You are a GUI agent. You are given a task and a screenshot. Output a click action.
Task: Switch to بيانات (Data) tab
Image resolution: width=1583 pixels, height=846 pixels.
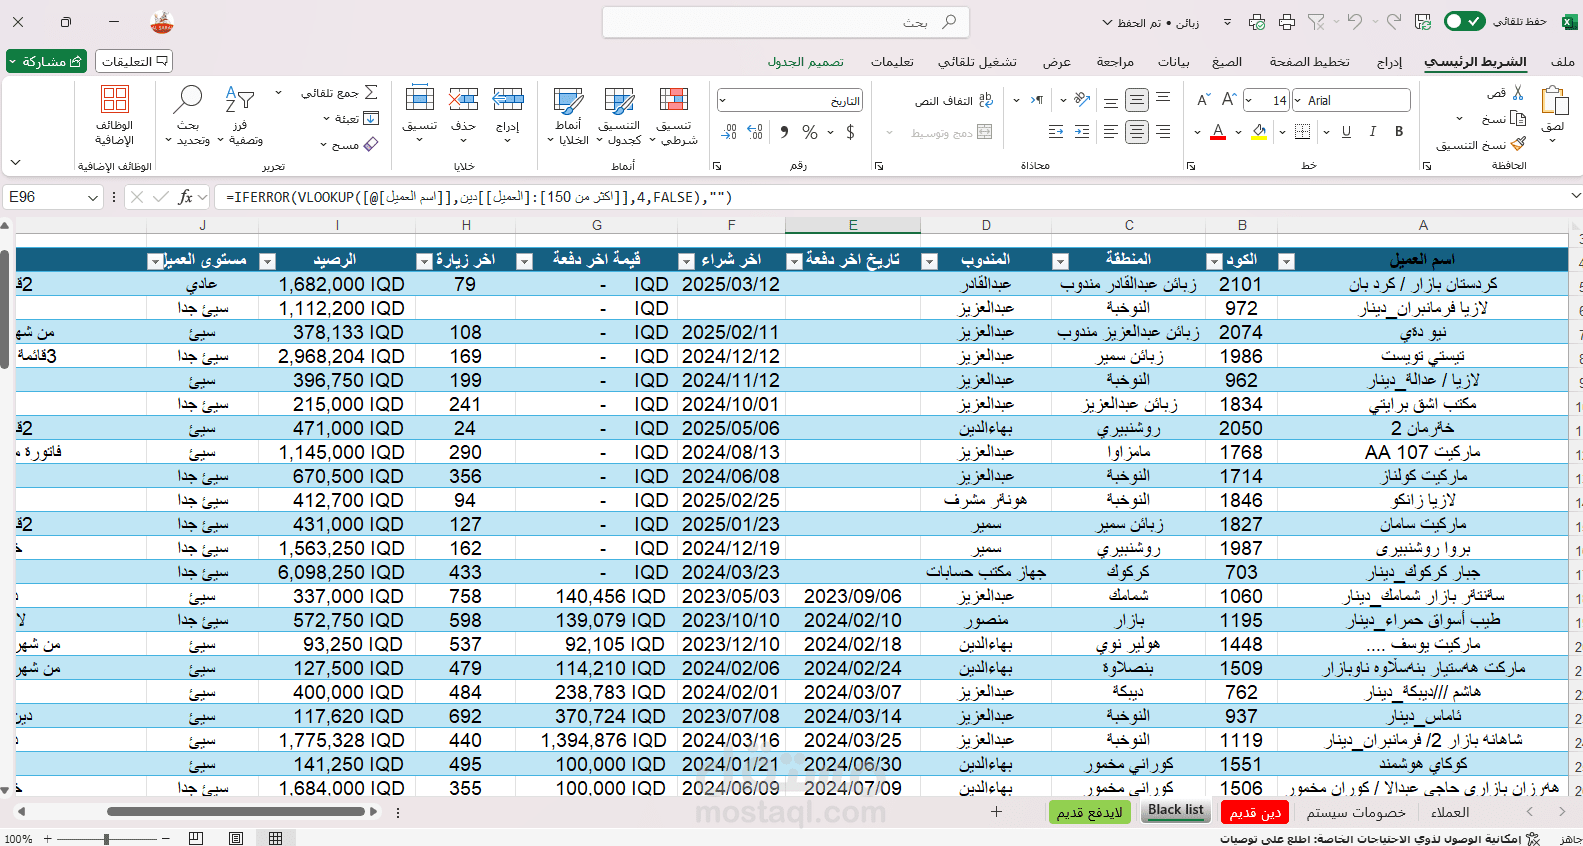pyautogui.click(x=1173, y=62)
